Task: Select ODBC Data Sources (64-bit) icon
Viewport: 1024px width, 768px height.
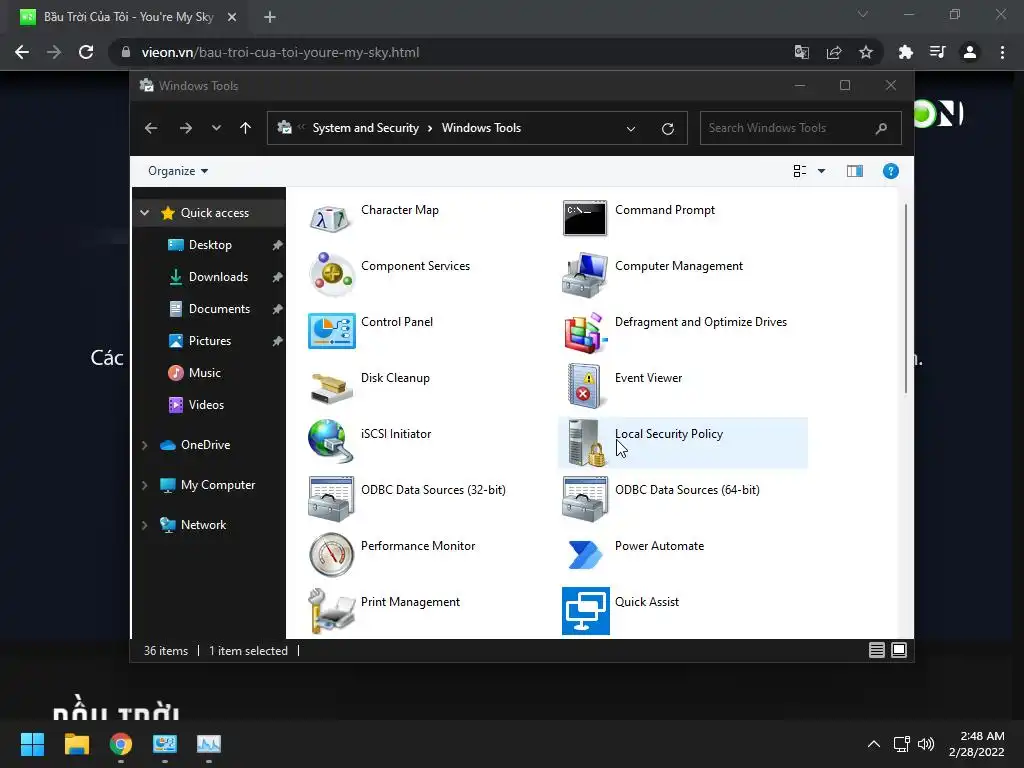Action: coord(585,498)
